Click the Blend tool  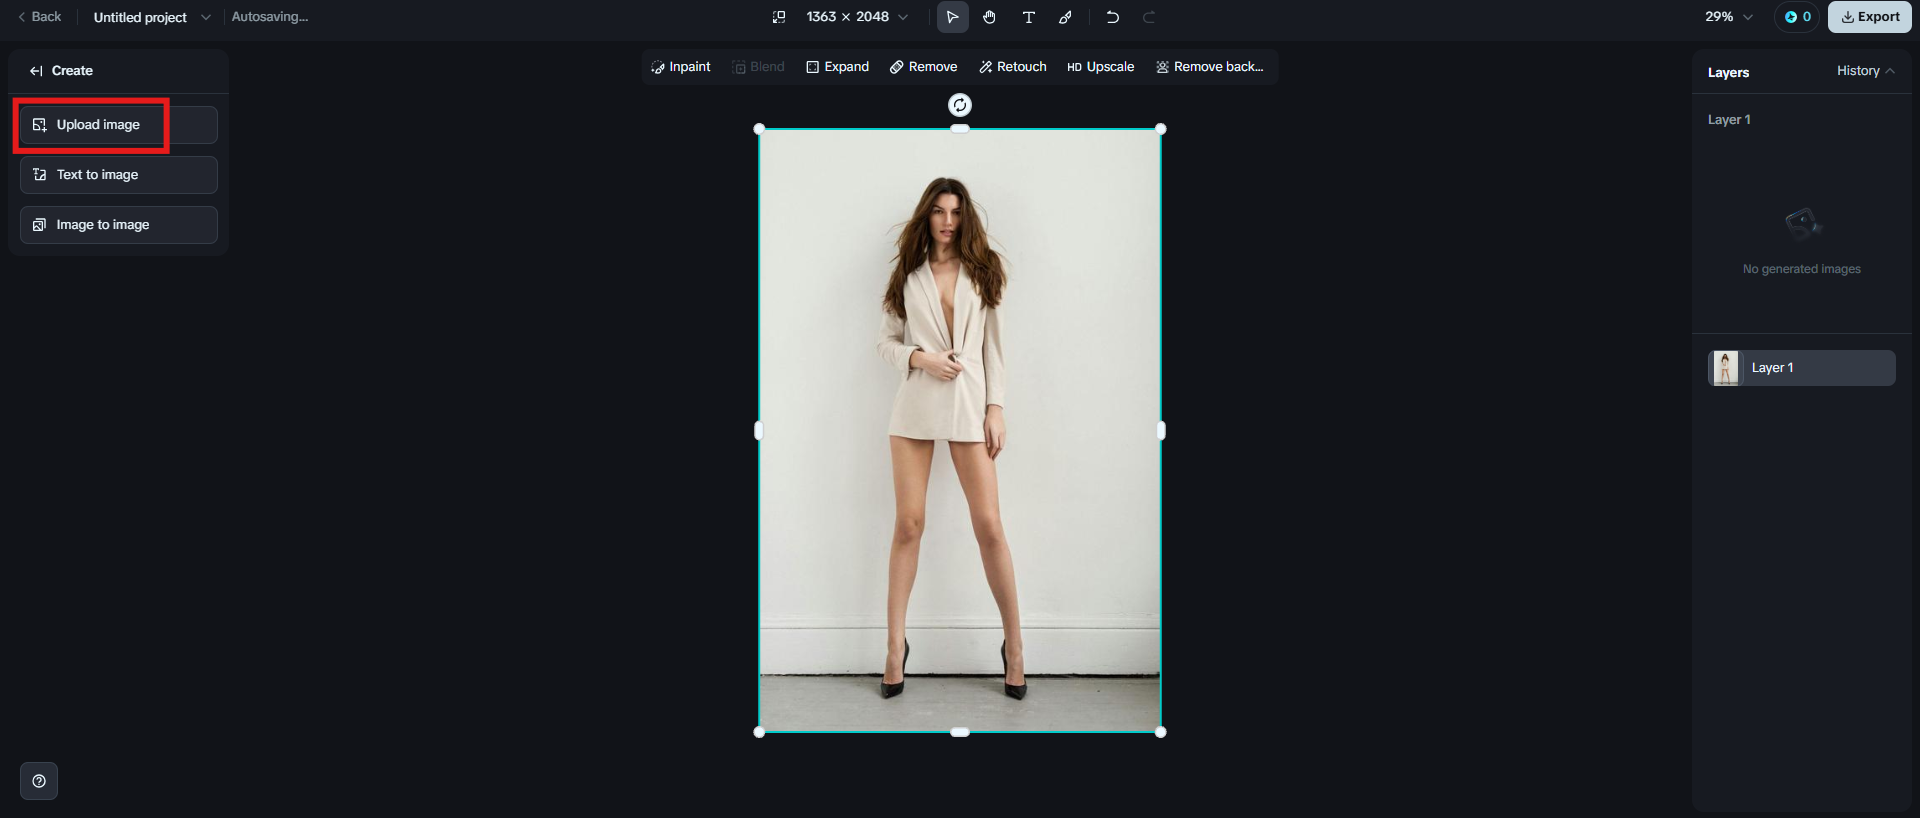click(759, 67)
